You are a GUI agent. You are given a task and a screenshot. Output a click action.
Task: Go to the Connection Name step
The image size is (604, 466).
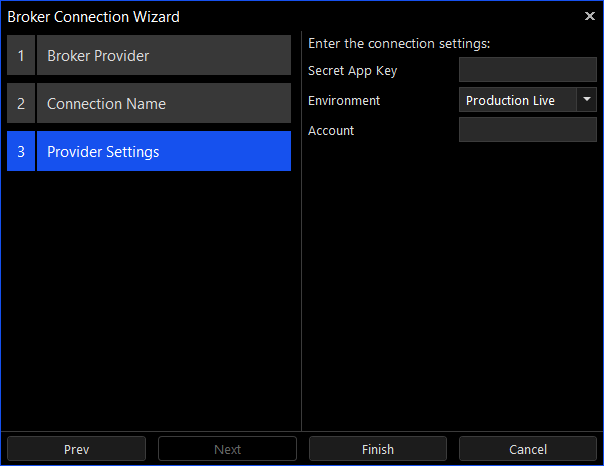pyautogui.click(x=164, y=103)
